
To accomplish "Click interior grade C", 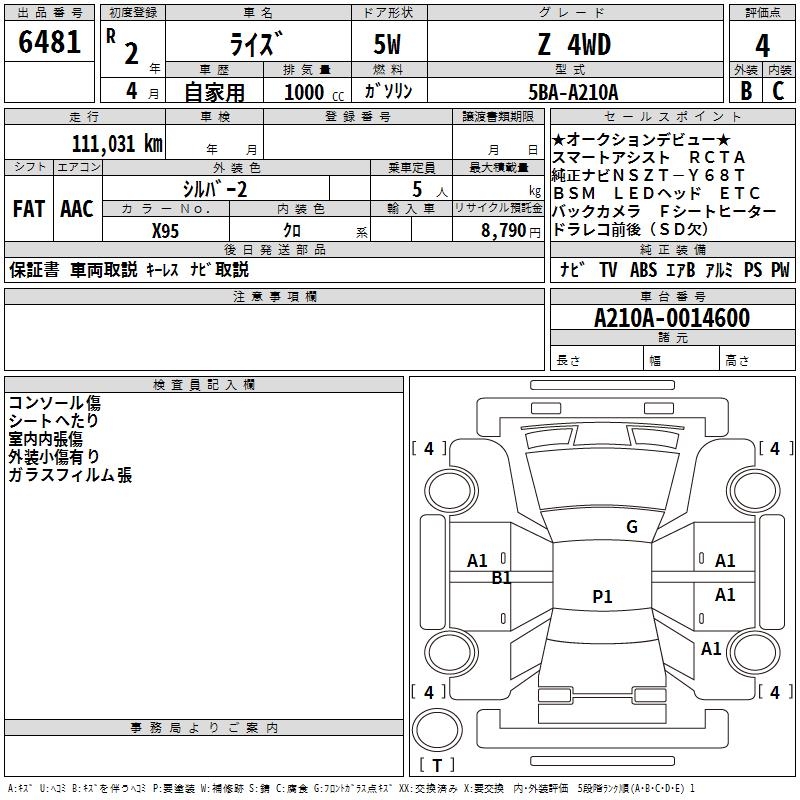I will click(x=778, y=91).
